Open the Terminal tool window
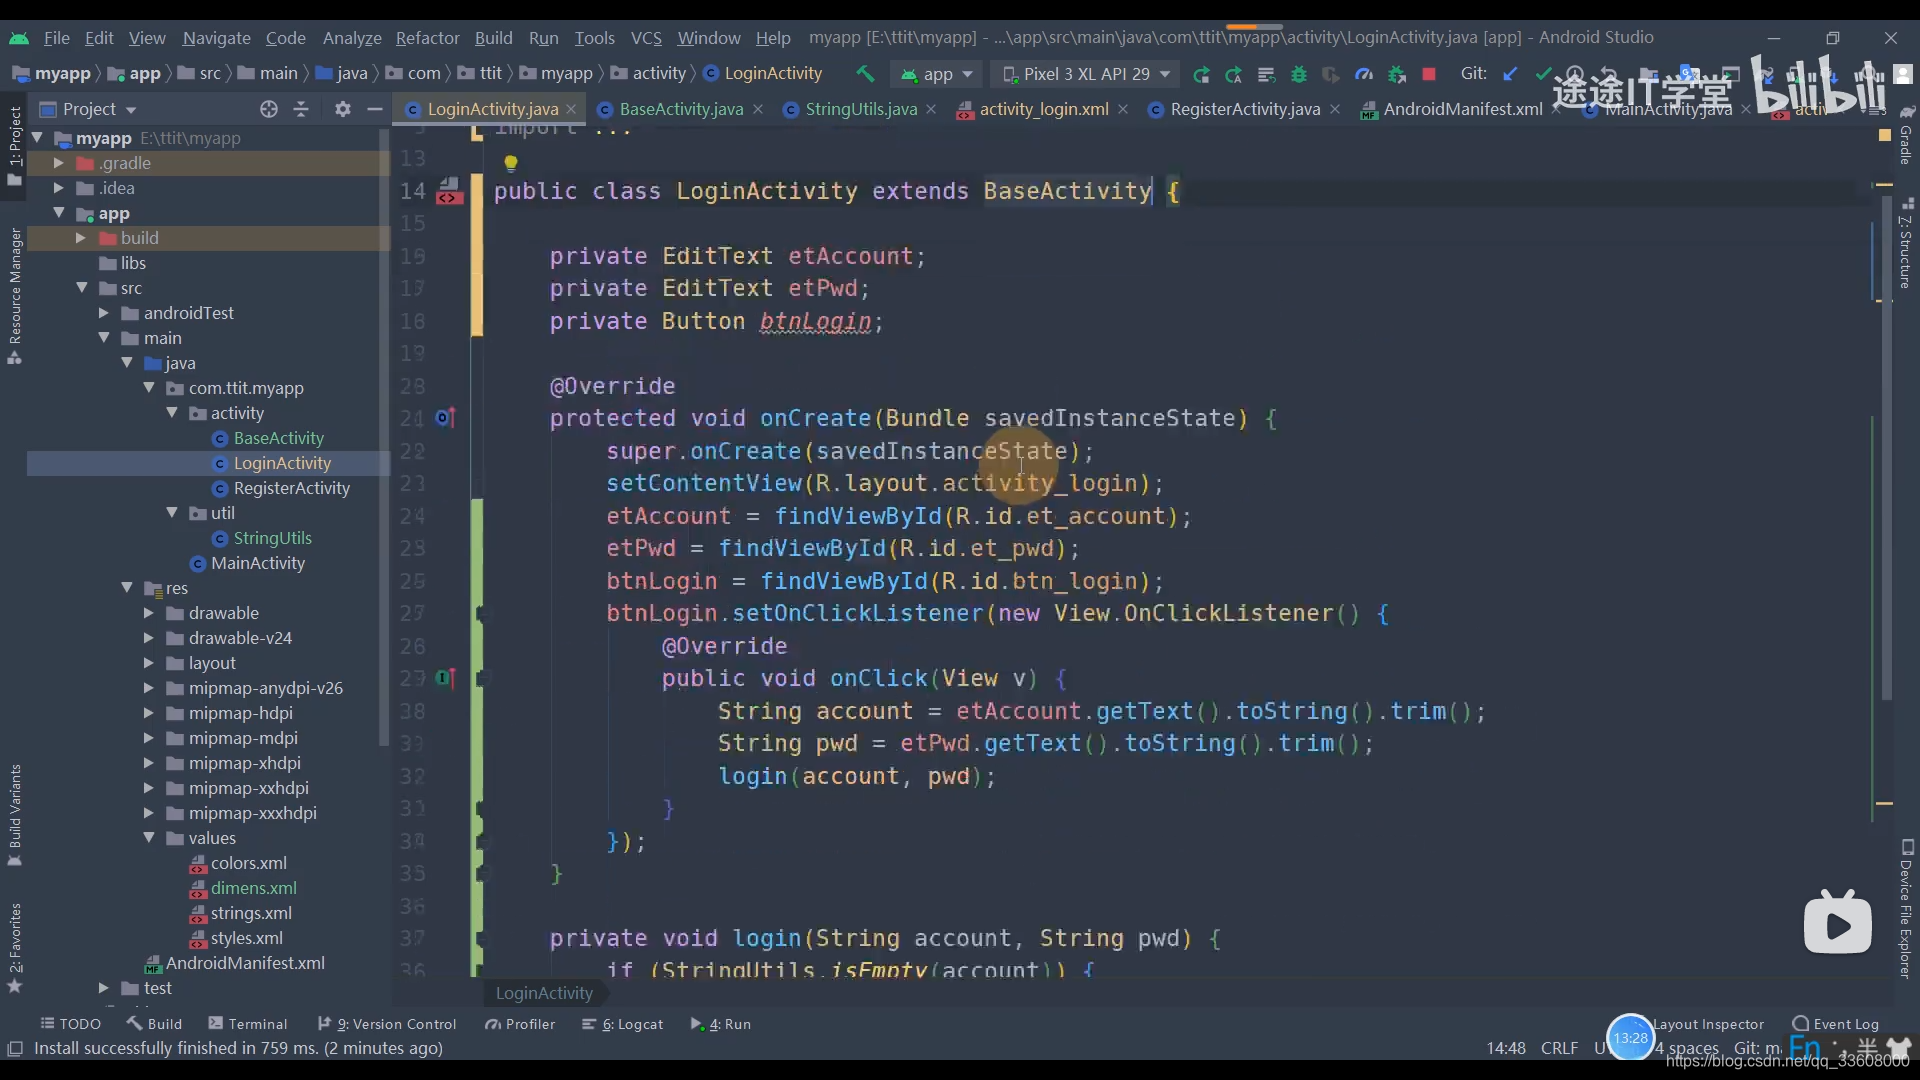This screenshot has height=1080, width=1920. click(248, 1024)
